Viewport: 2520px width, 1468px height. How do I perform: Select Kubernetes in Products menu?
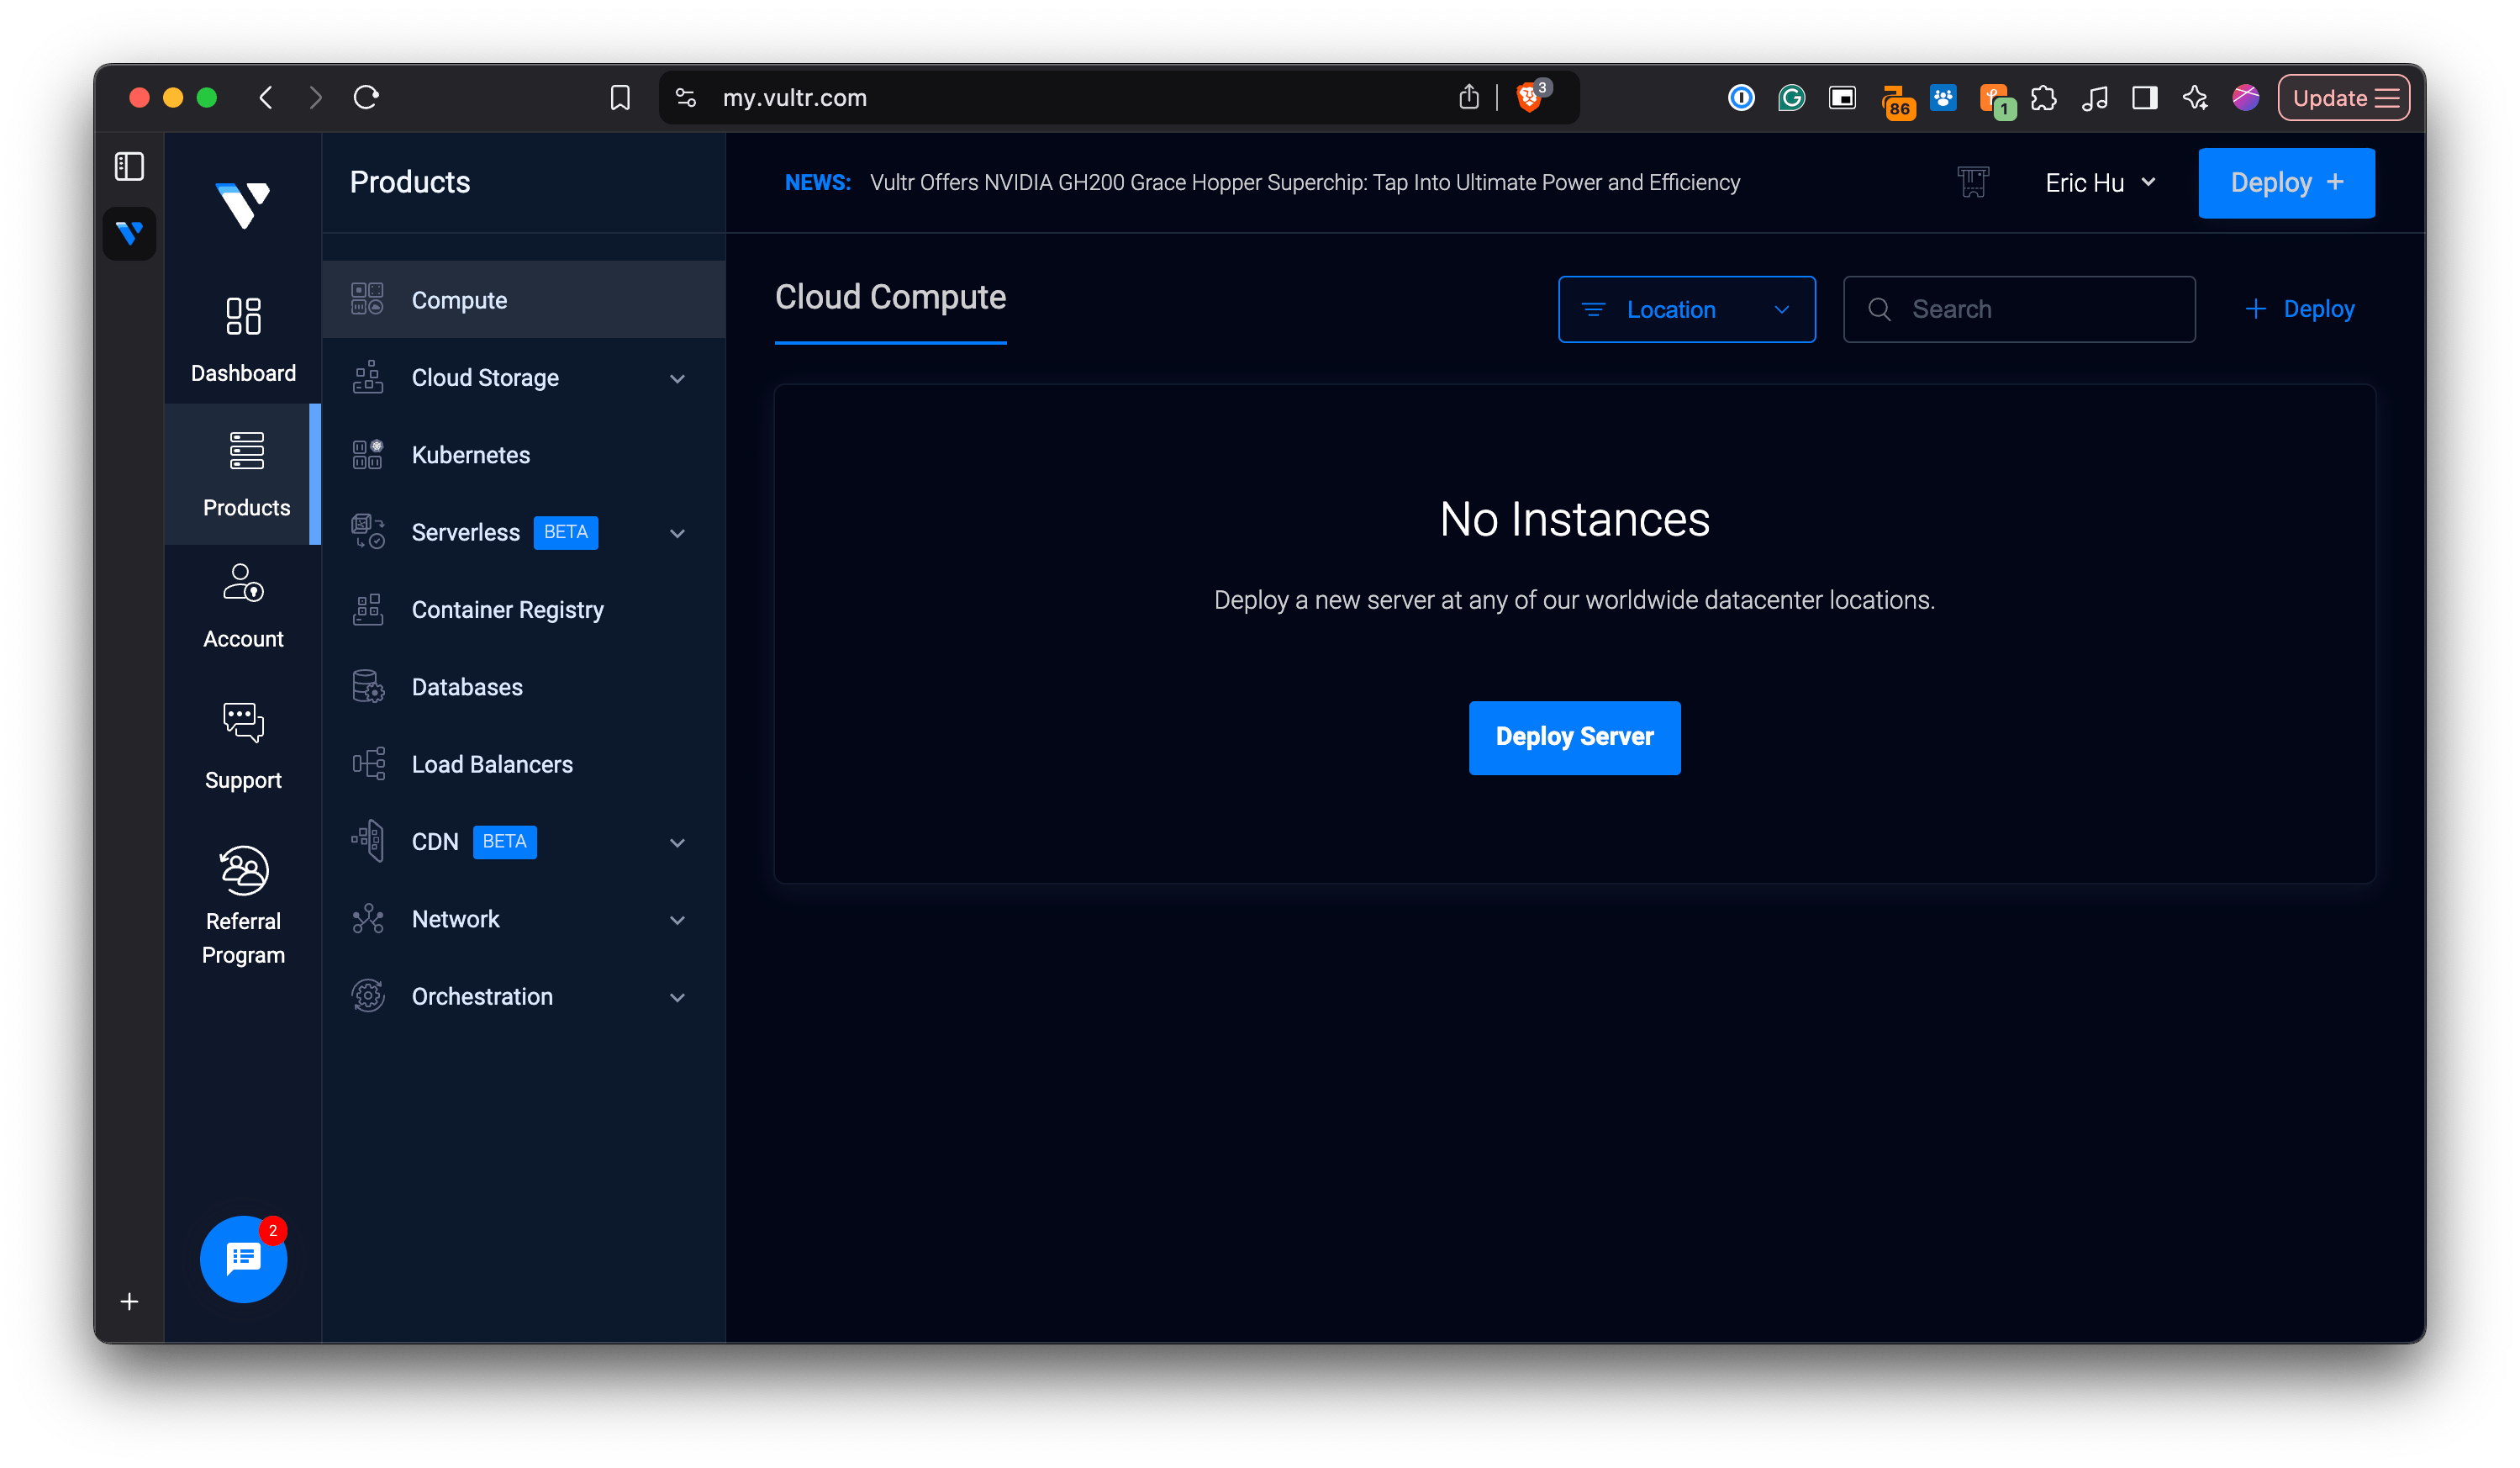coord(523,454)
